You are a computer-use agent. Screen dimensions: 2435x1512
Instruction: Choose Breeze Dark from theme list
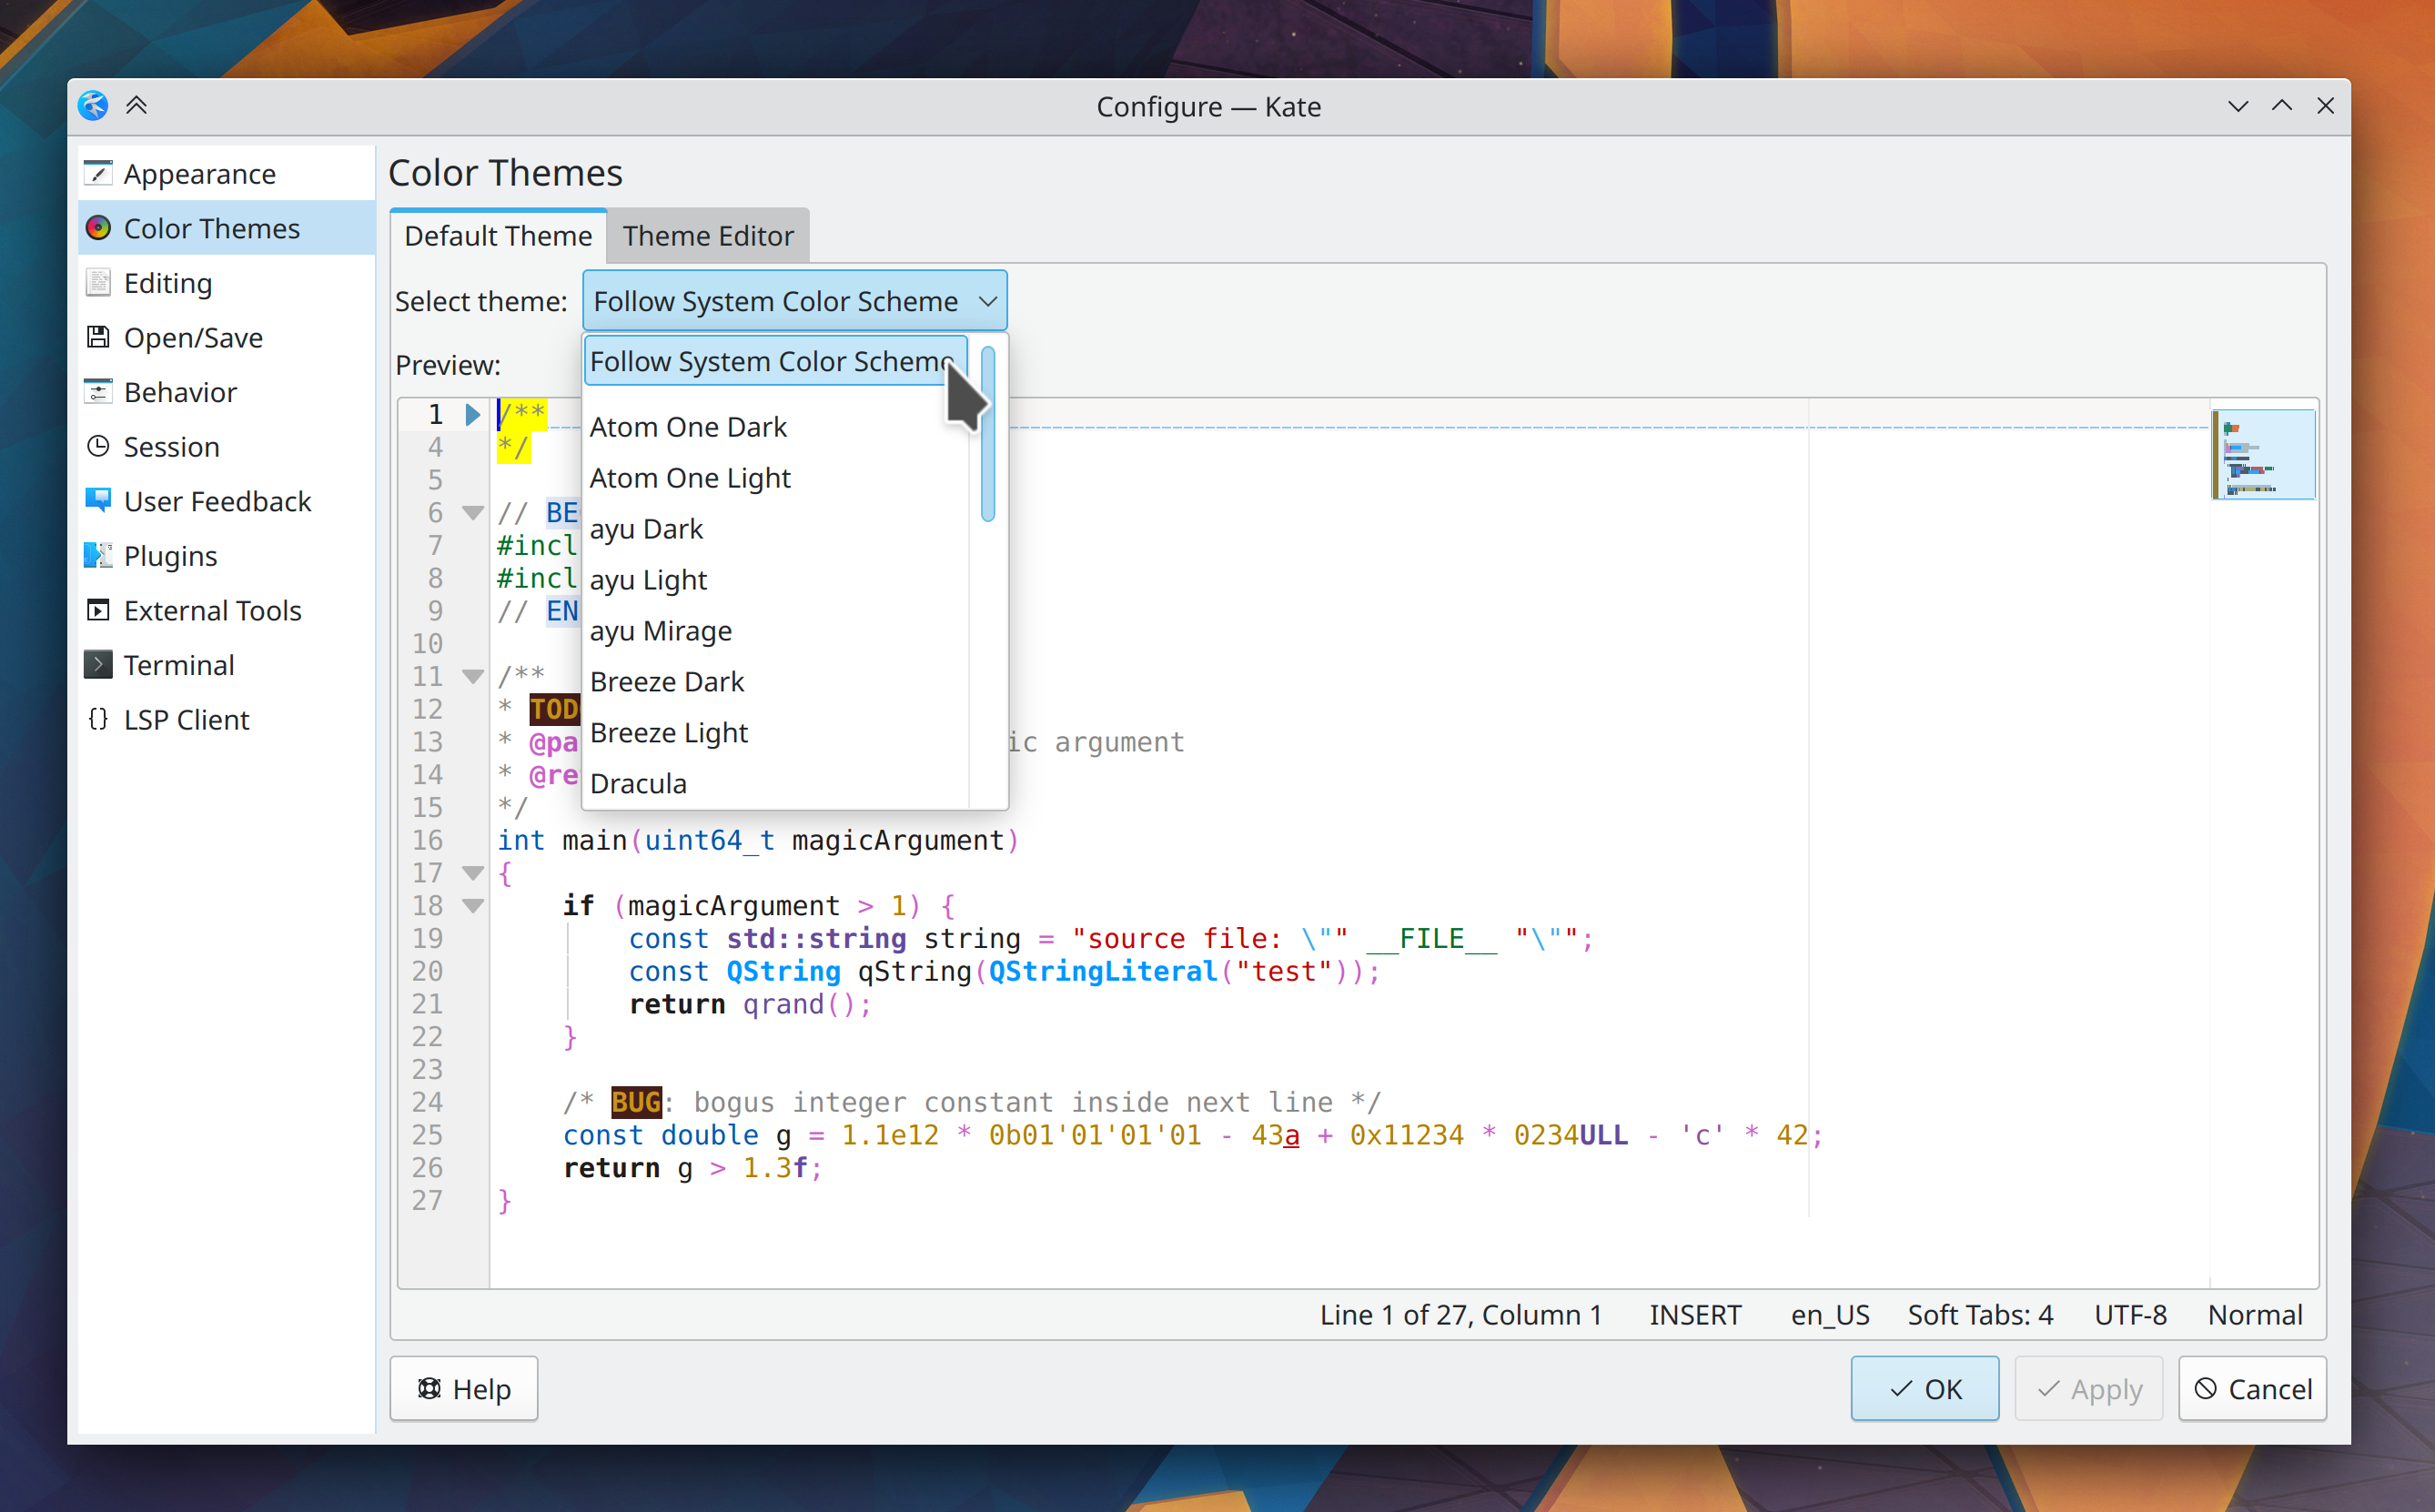coord(667,682)
